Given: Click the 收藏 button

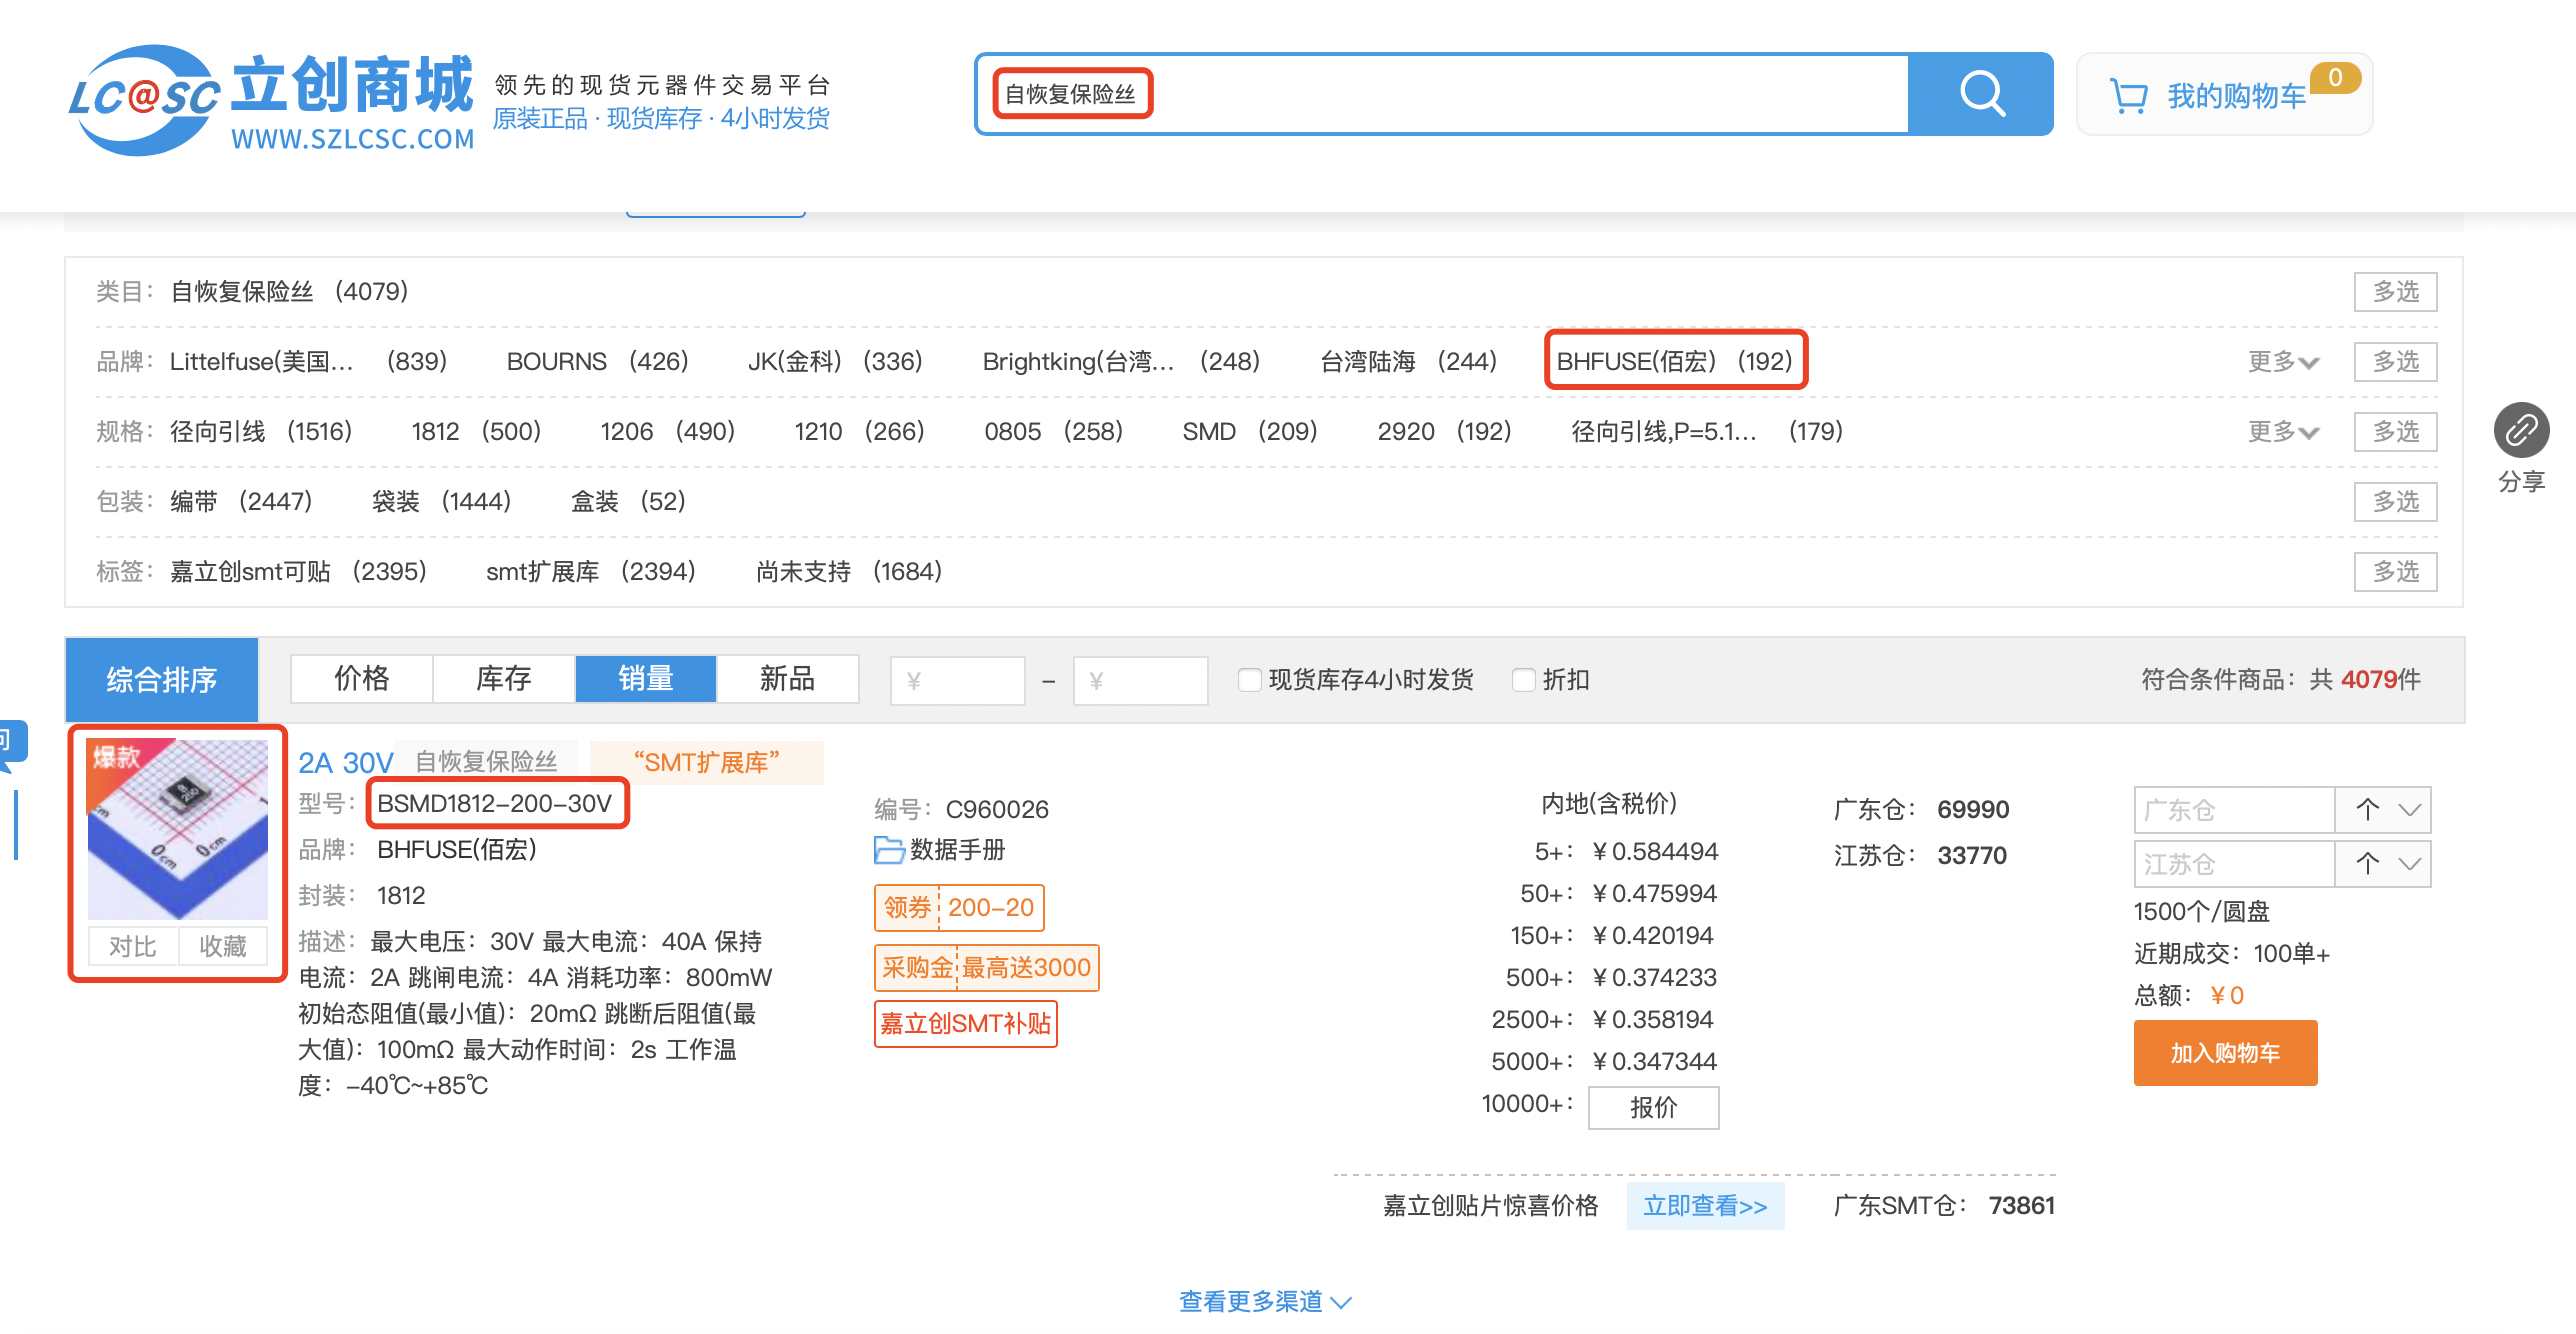Looking at the screenshot, I should click(223, 946).
